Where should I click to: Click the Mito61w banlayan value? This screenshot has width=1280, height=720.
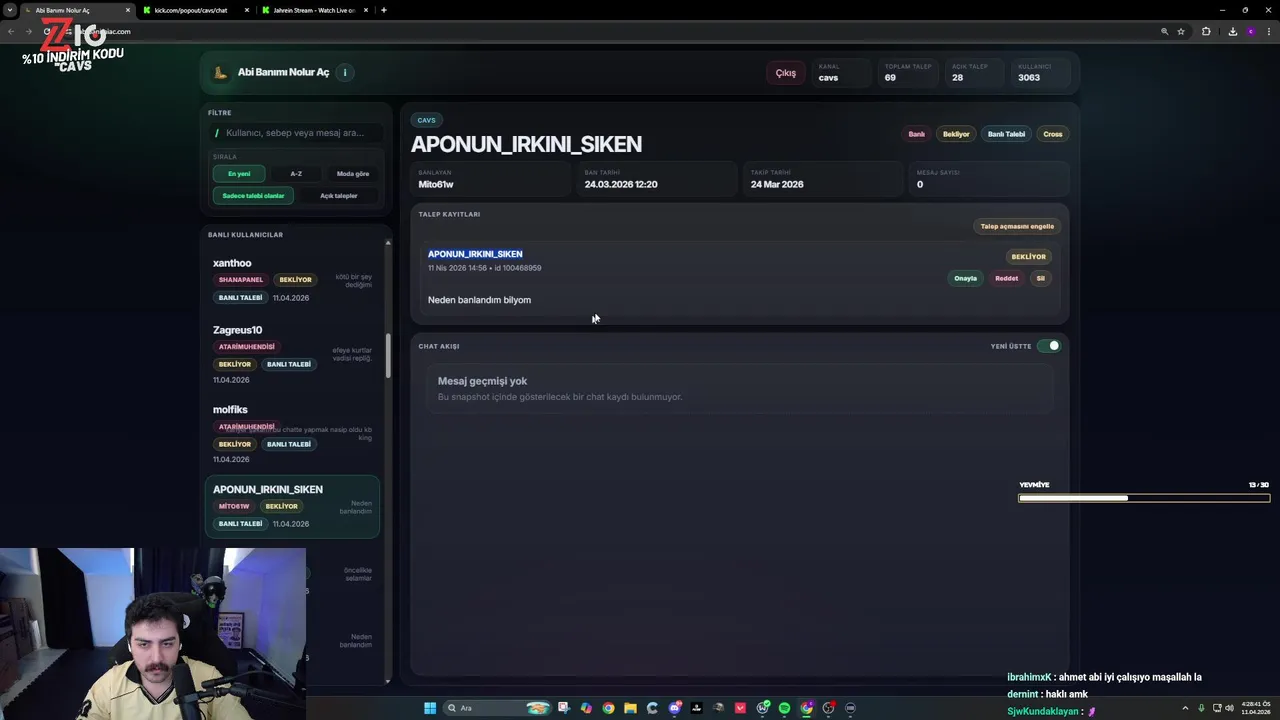[436, 184]
